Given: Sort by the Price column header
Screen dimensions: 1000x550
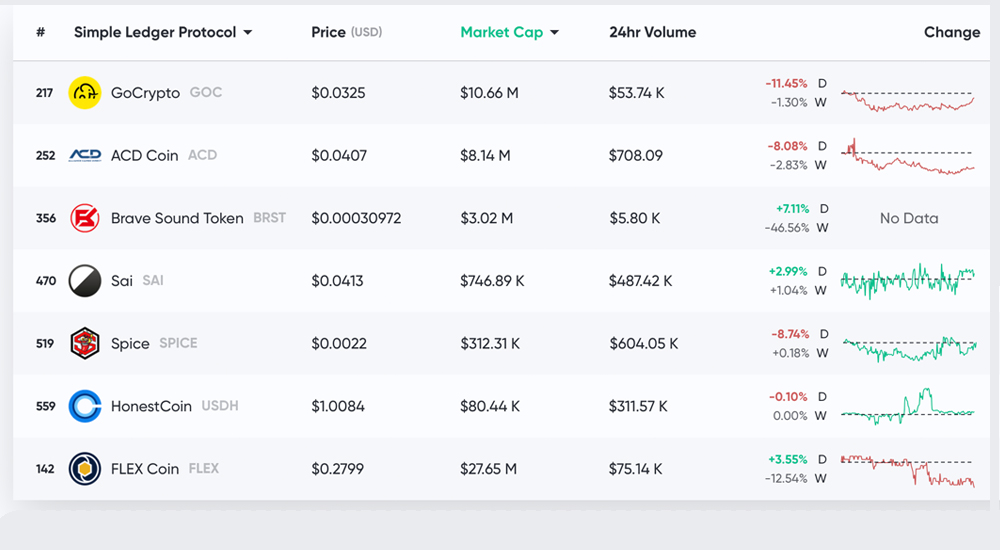Looking at the screenshot, I should pyautogui.click(x=346, y=32).
